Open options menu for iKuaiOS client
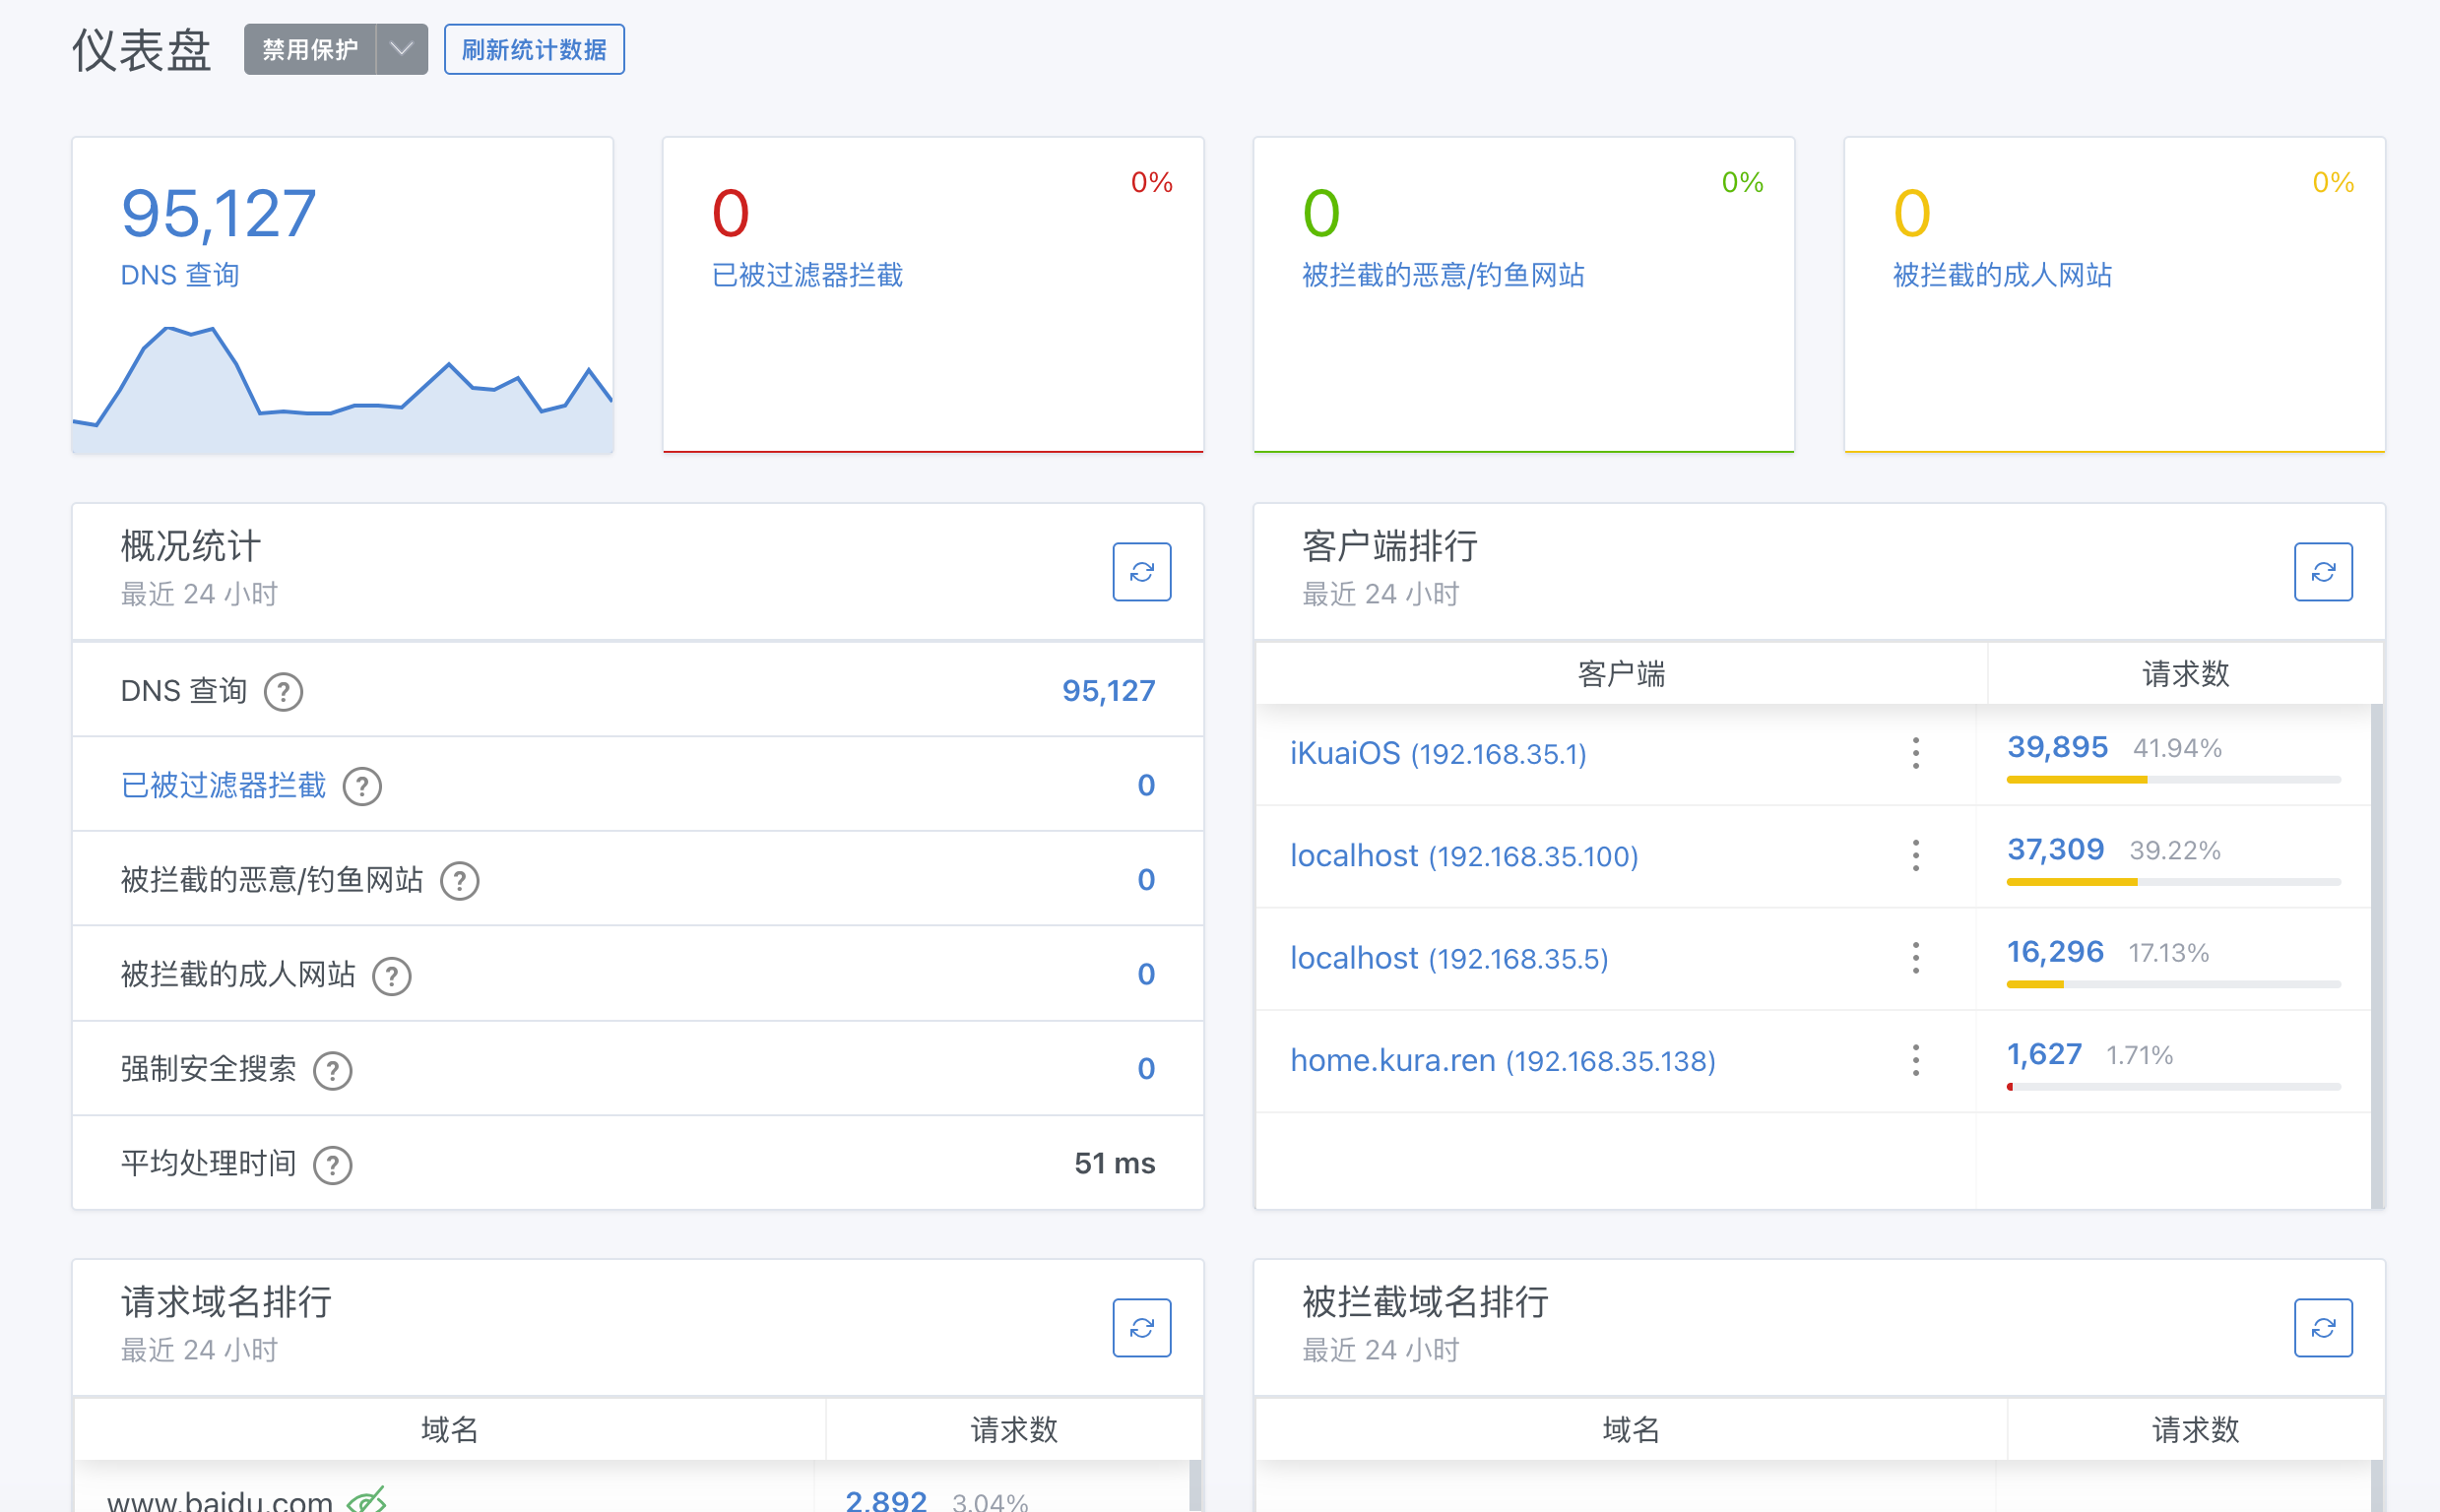This screenshot has width=2440, height=1512. [x=1915, y=753]
